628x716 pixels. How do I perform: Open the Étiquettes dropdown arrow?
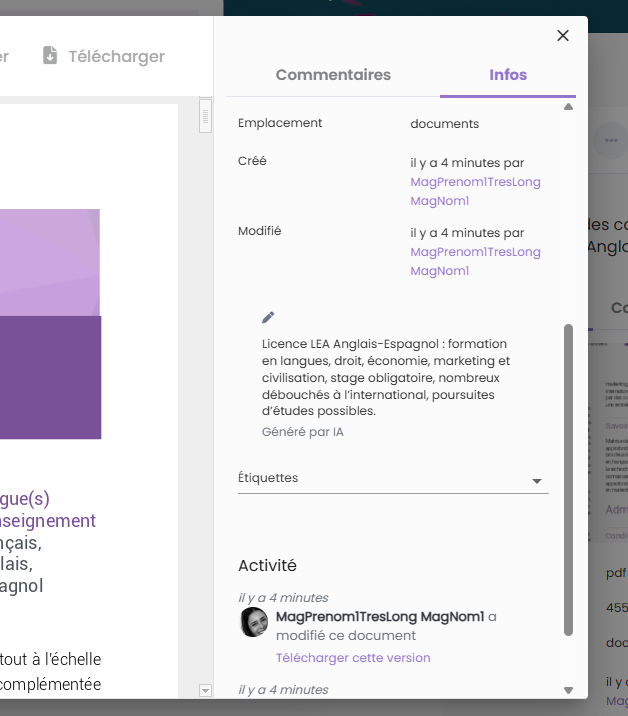(x=536, y=481)
